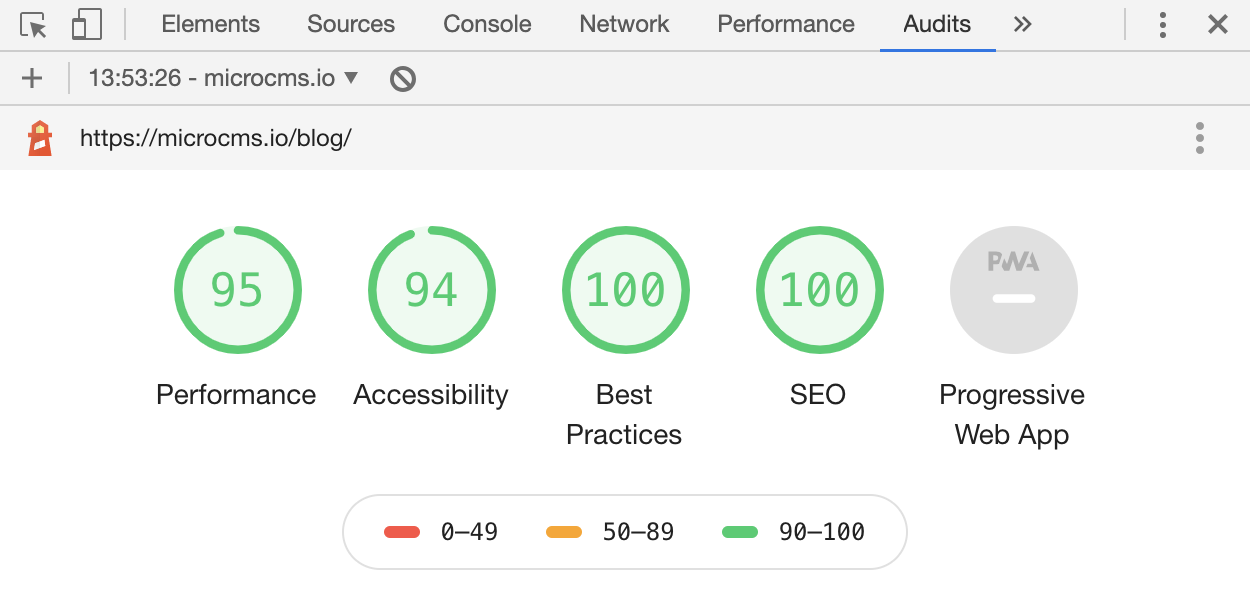Click the Progressive Web App gauge
This screenshot has width=1250, height=610.
(1013, 291)
